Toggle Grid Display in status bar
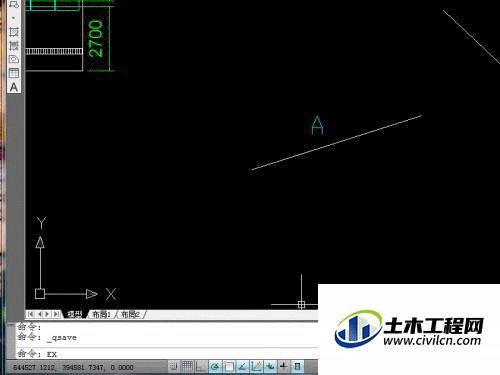 [x=187, y=367]
